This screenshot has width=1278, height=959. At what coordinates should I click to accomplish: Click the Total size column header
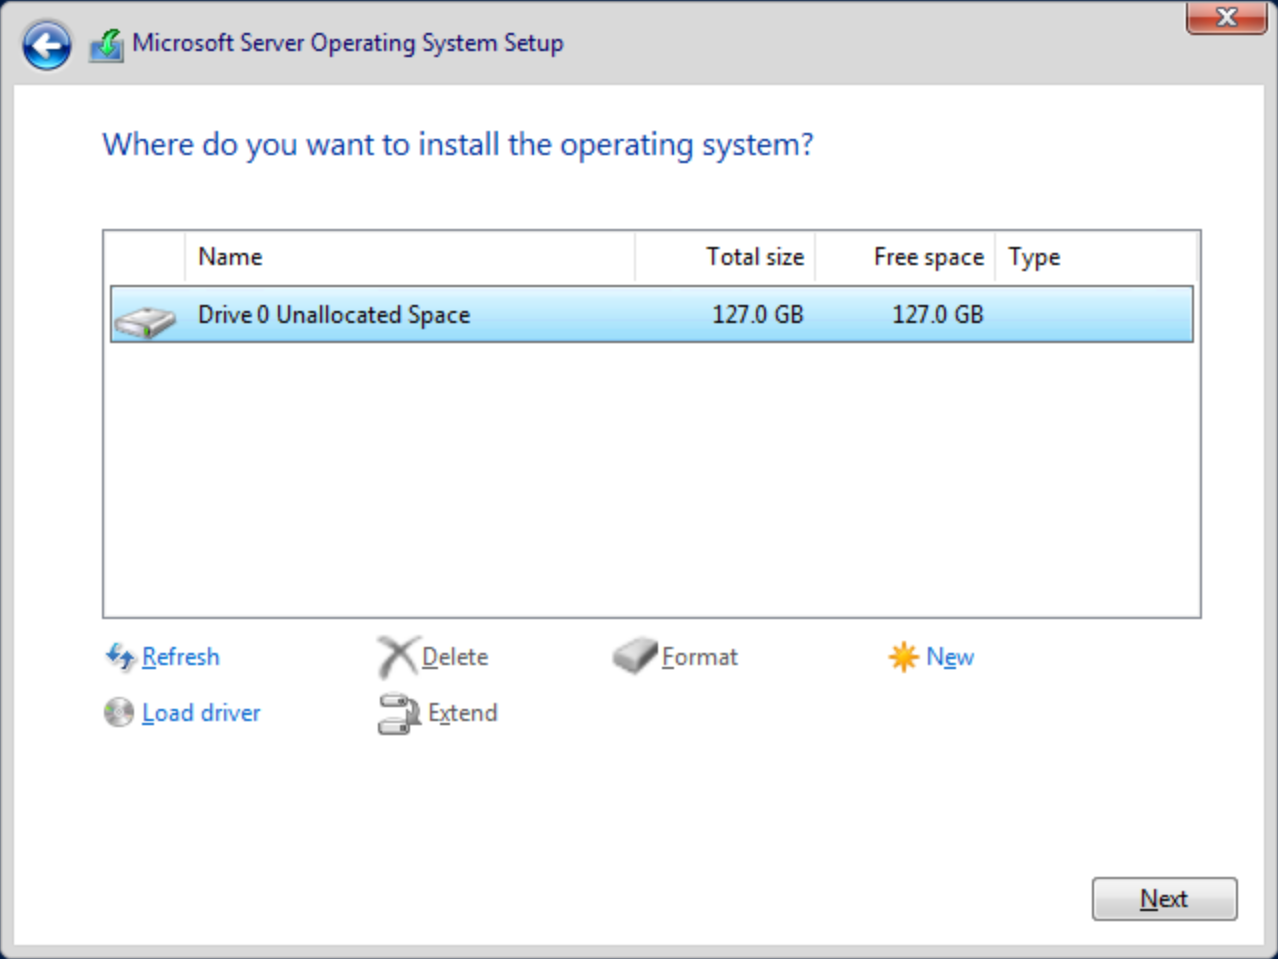pyautogui.click(x=755, y=257)
